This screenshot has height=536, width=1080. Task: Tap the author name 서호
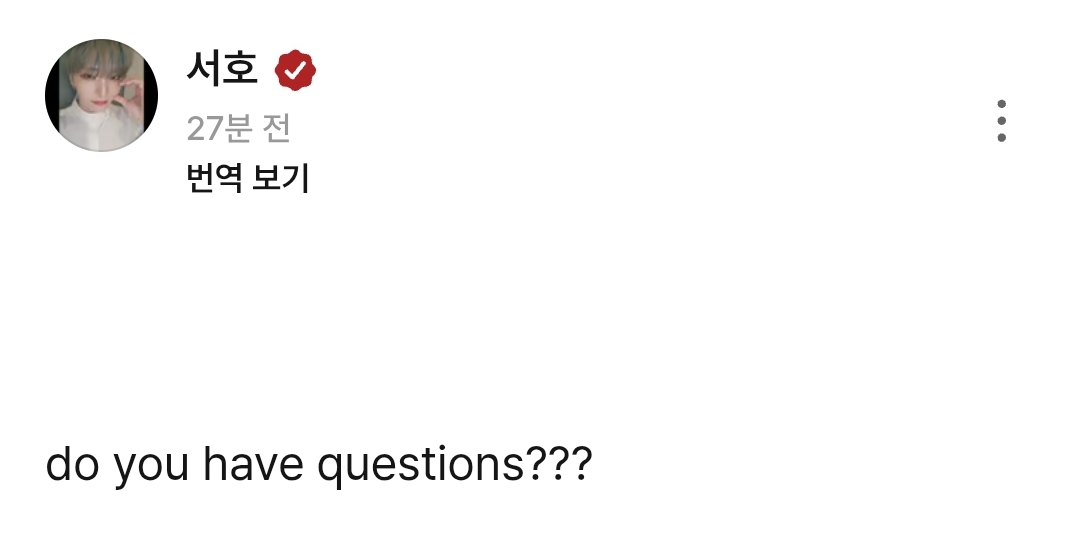tap(222, 69)
